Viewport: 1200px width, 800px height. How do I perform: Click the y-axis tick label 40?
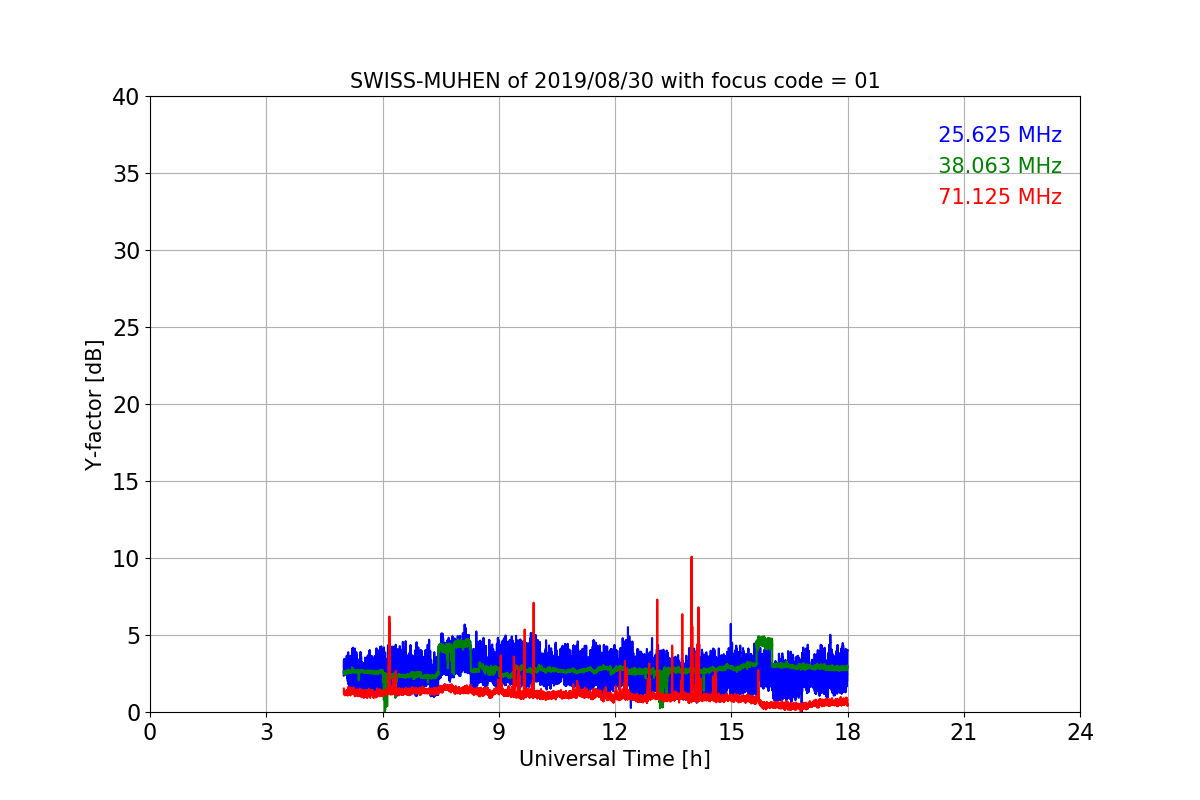[126, 97]
